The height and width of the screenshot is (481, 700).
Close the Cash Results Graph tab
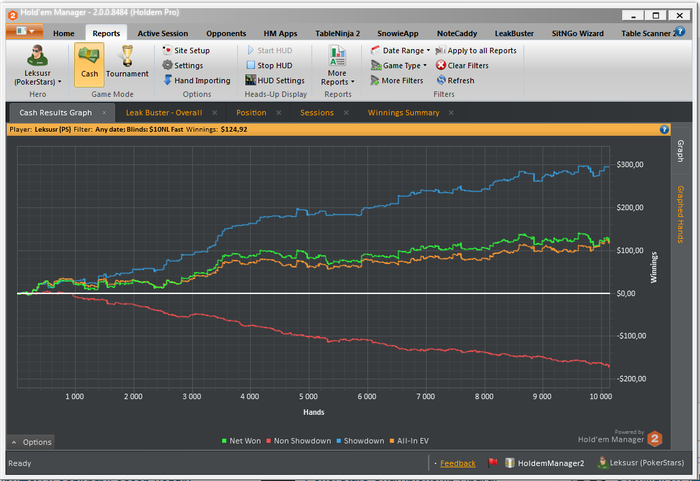pyautogui.click(x=104, y=113)
